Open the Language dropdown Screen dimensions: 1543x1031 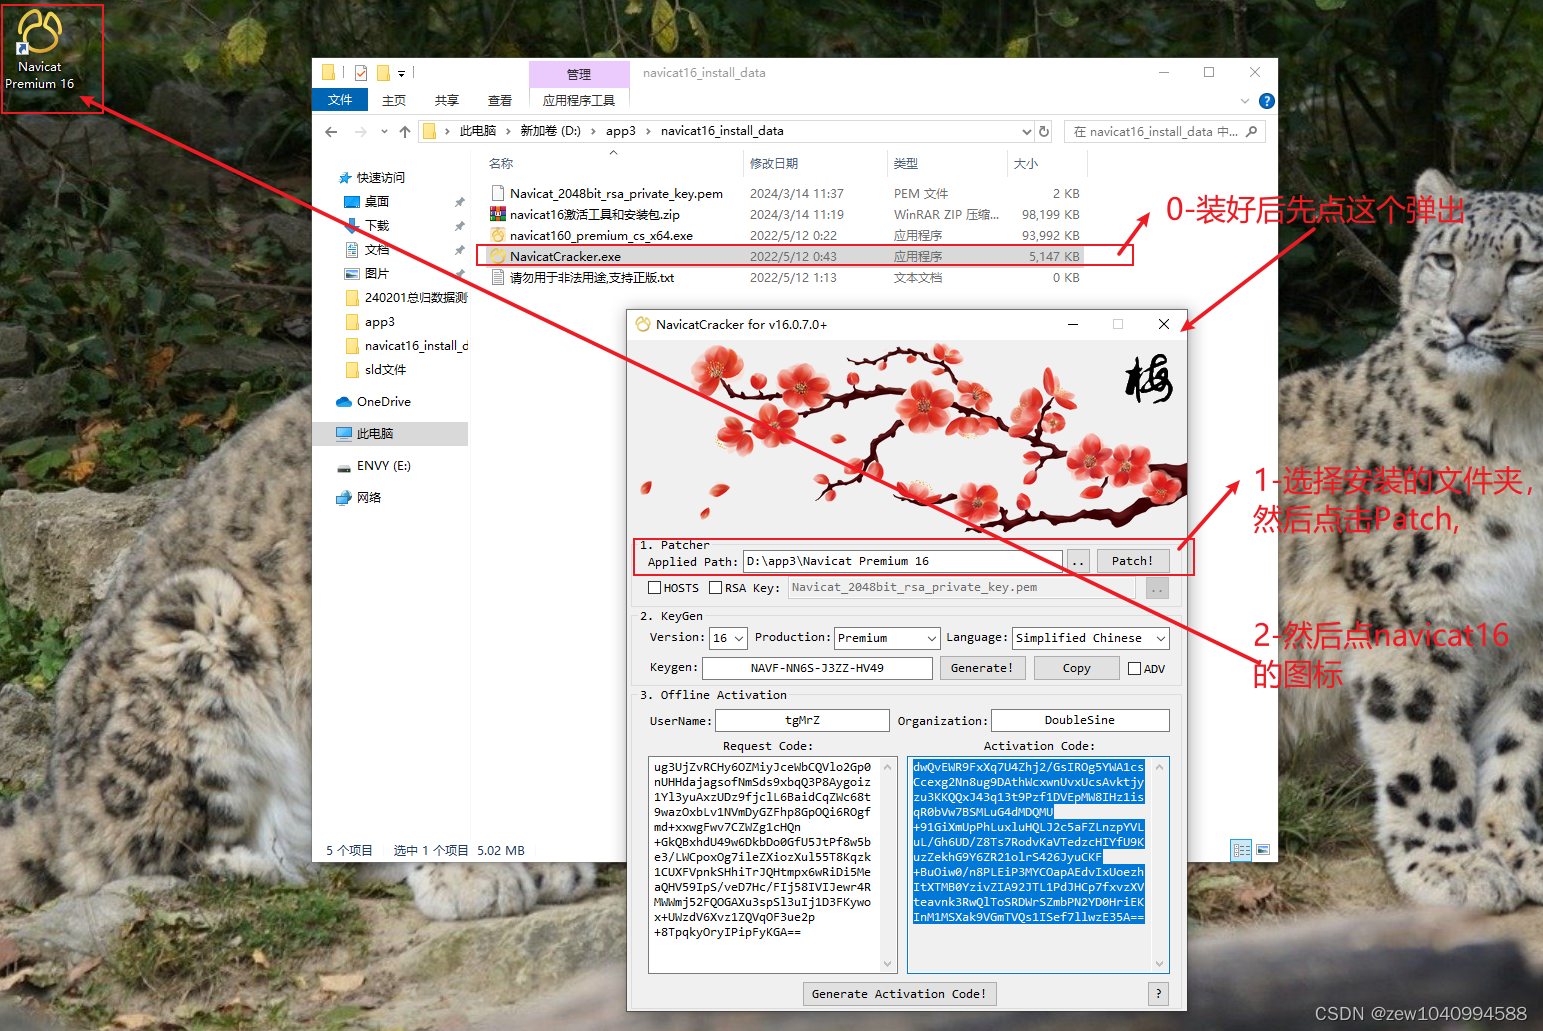tap(1091, 638)
